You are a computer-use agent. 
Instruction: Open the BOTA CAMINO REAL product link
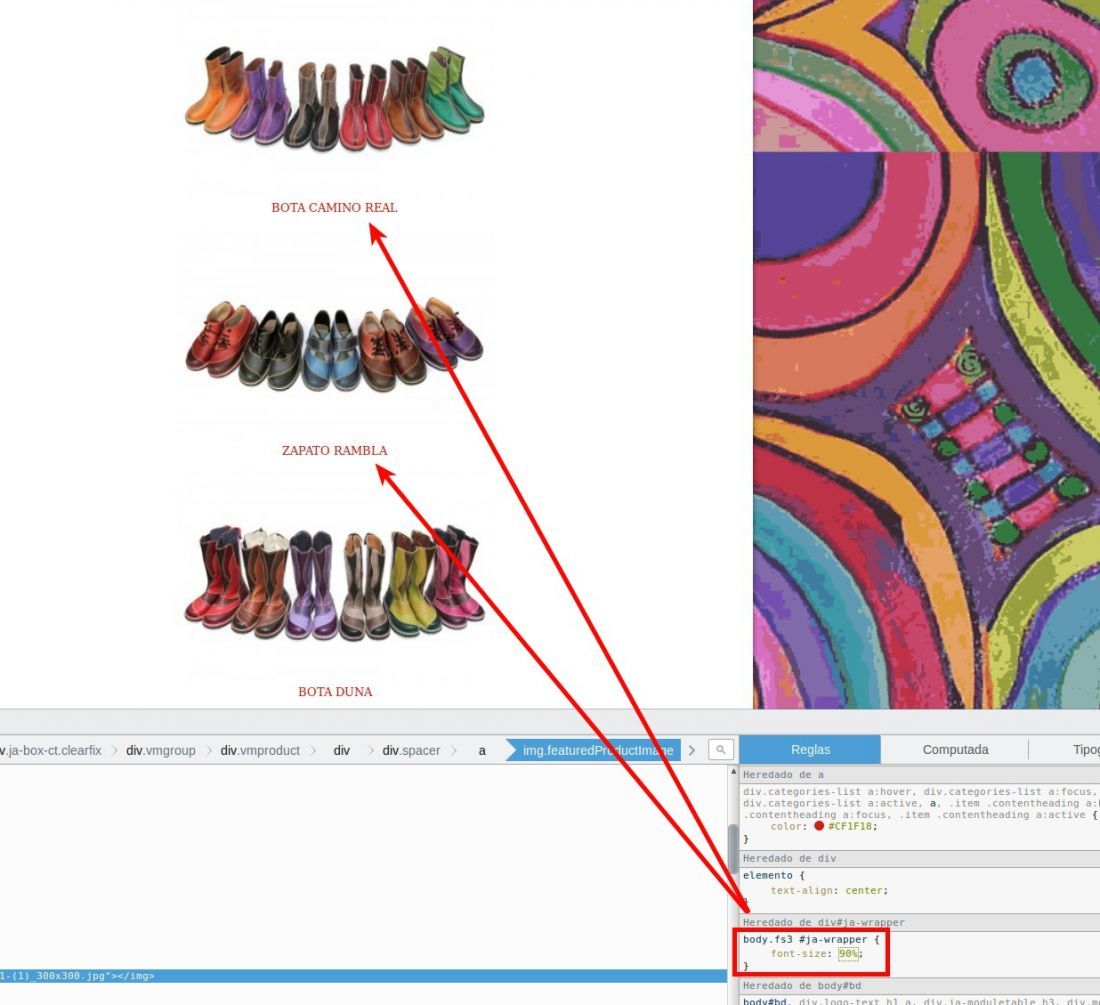(x=334, y=208)
